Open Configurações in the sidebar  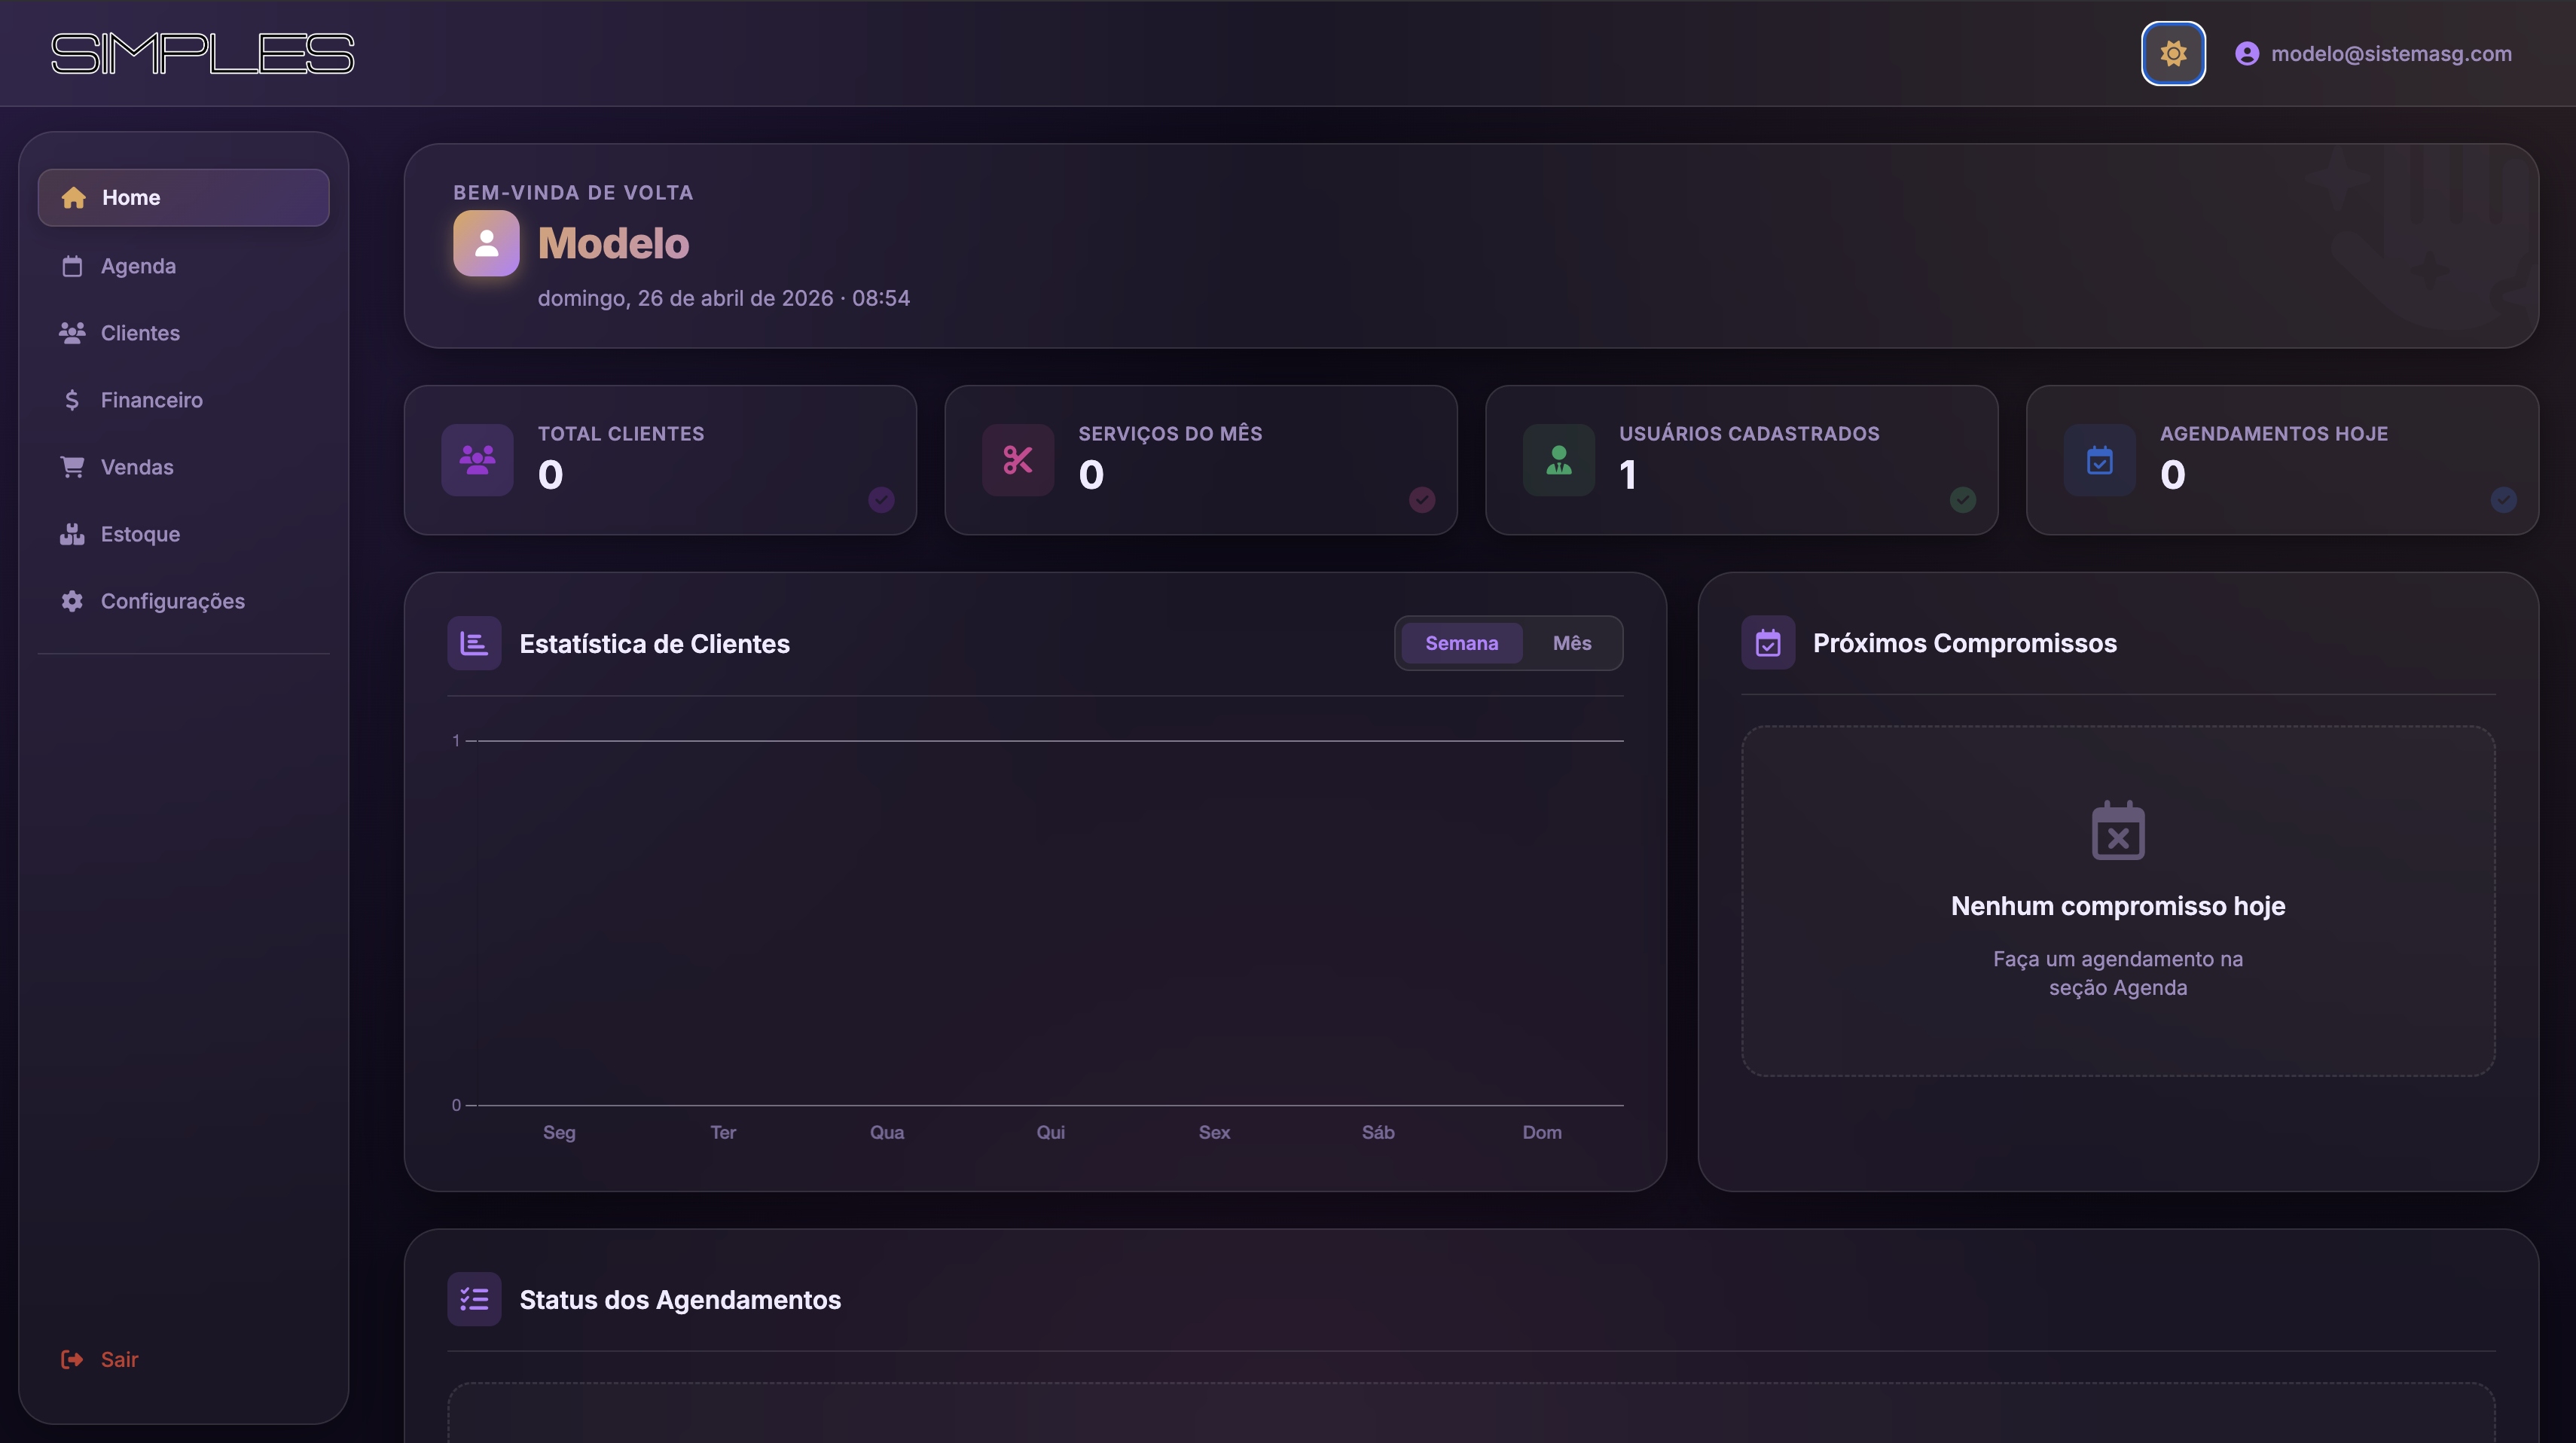183,601
